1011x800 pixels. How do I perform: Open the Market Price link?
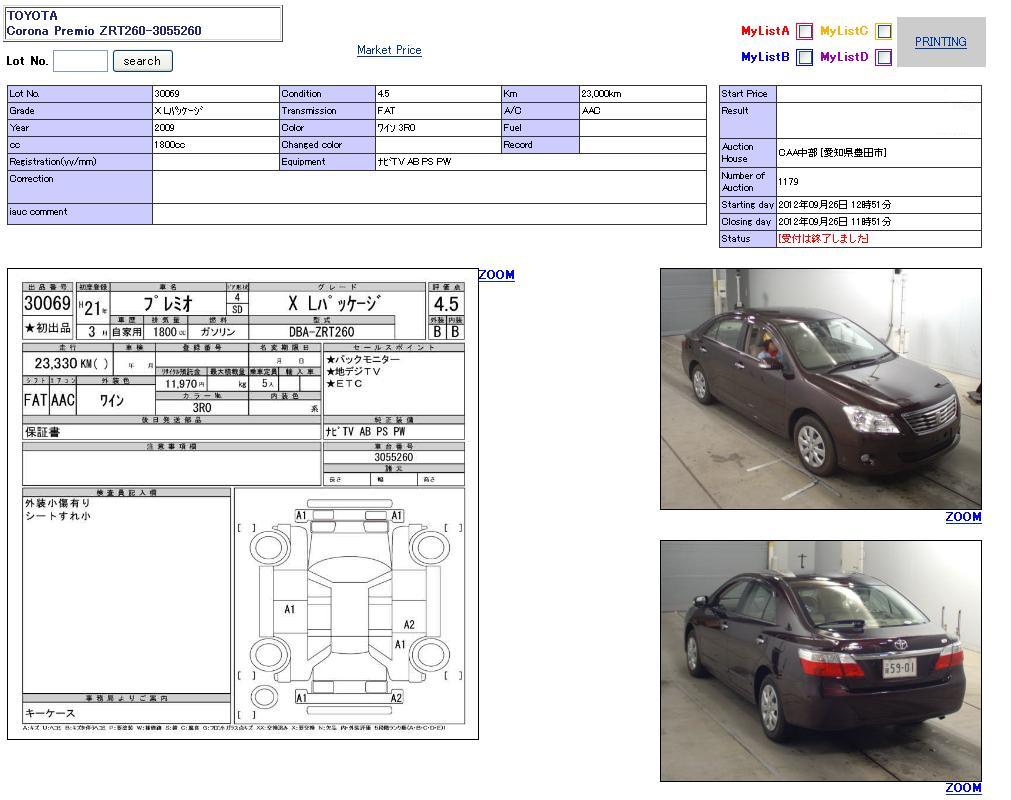(389, 50)
